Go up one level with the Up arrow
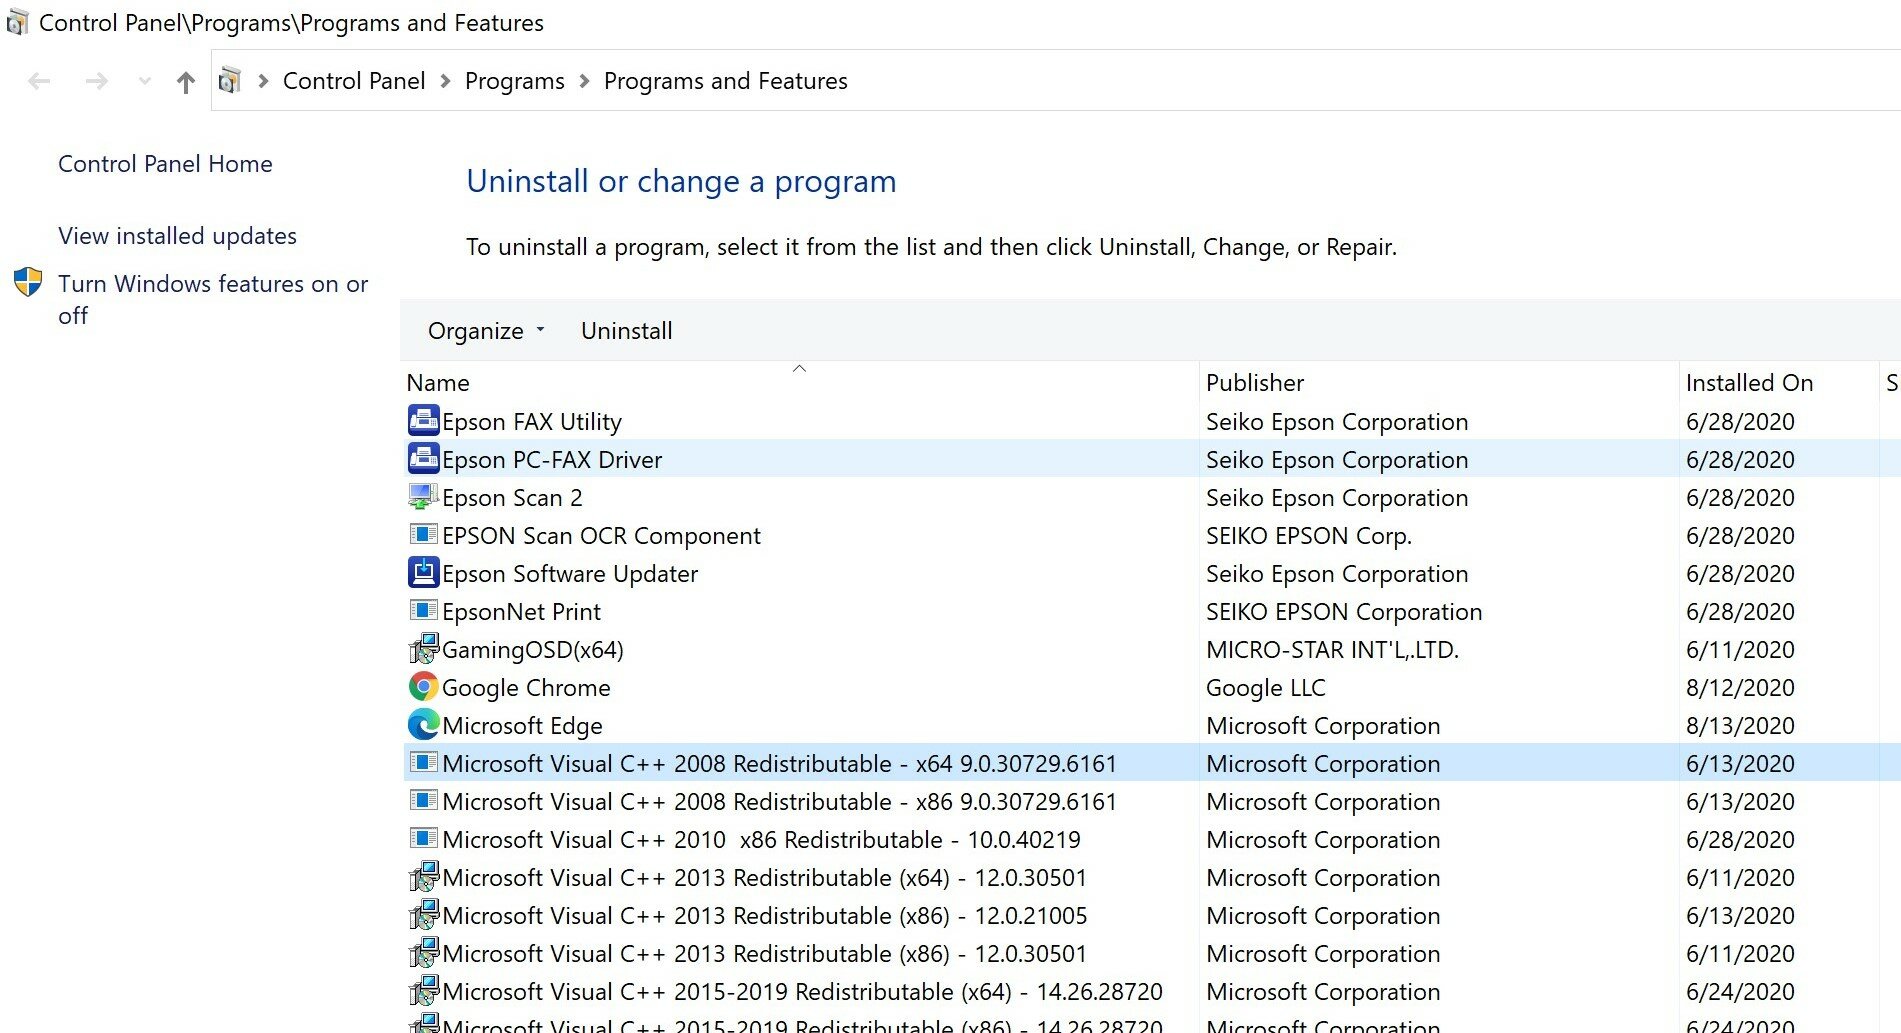 [185, 82]
